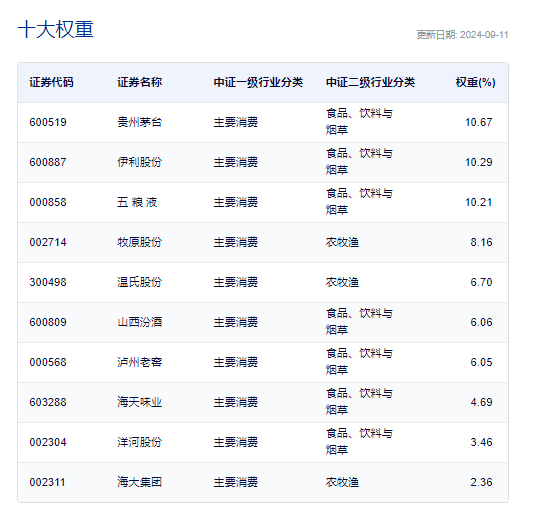Image resolution: width=544 pixels, height=527 pixels.
Task: Click the 中证一级行业分类 column header
Action: pos(258,82)
